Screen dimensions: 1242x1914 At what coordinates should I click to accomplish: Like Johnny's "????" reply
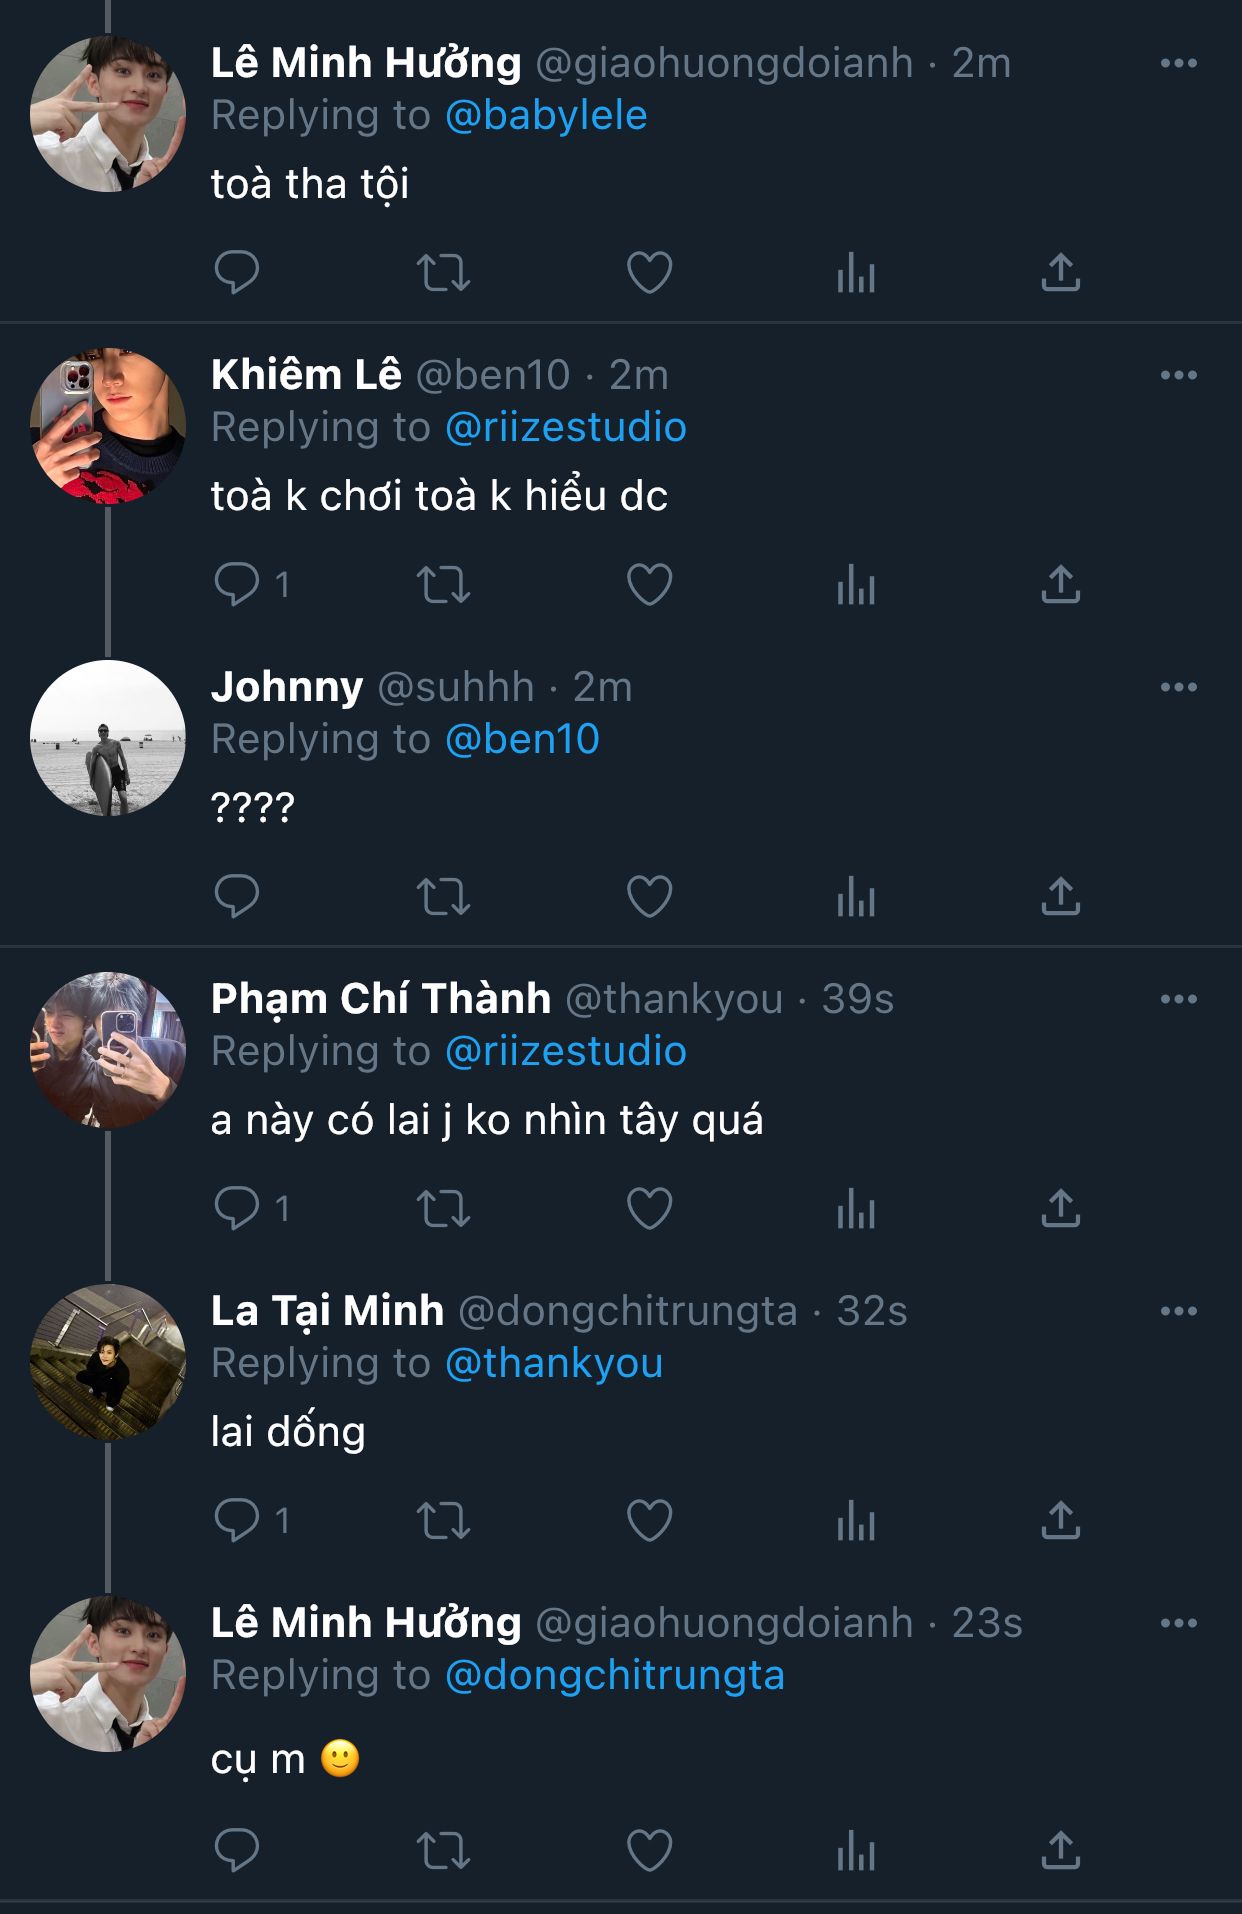click(x=649, y=896)
